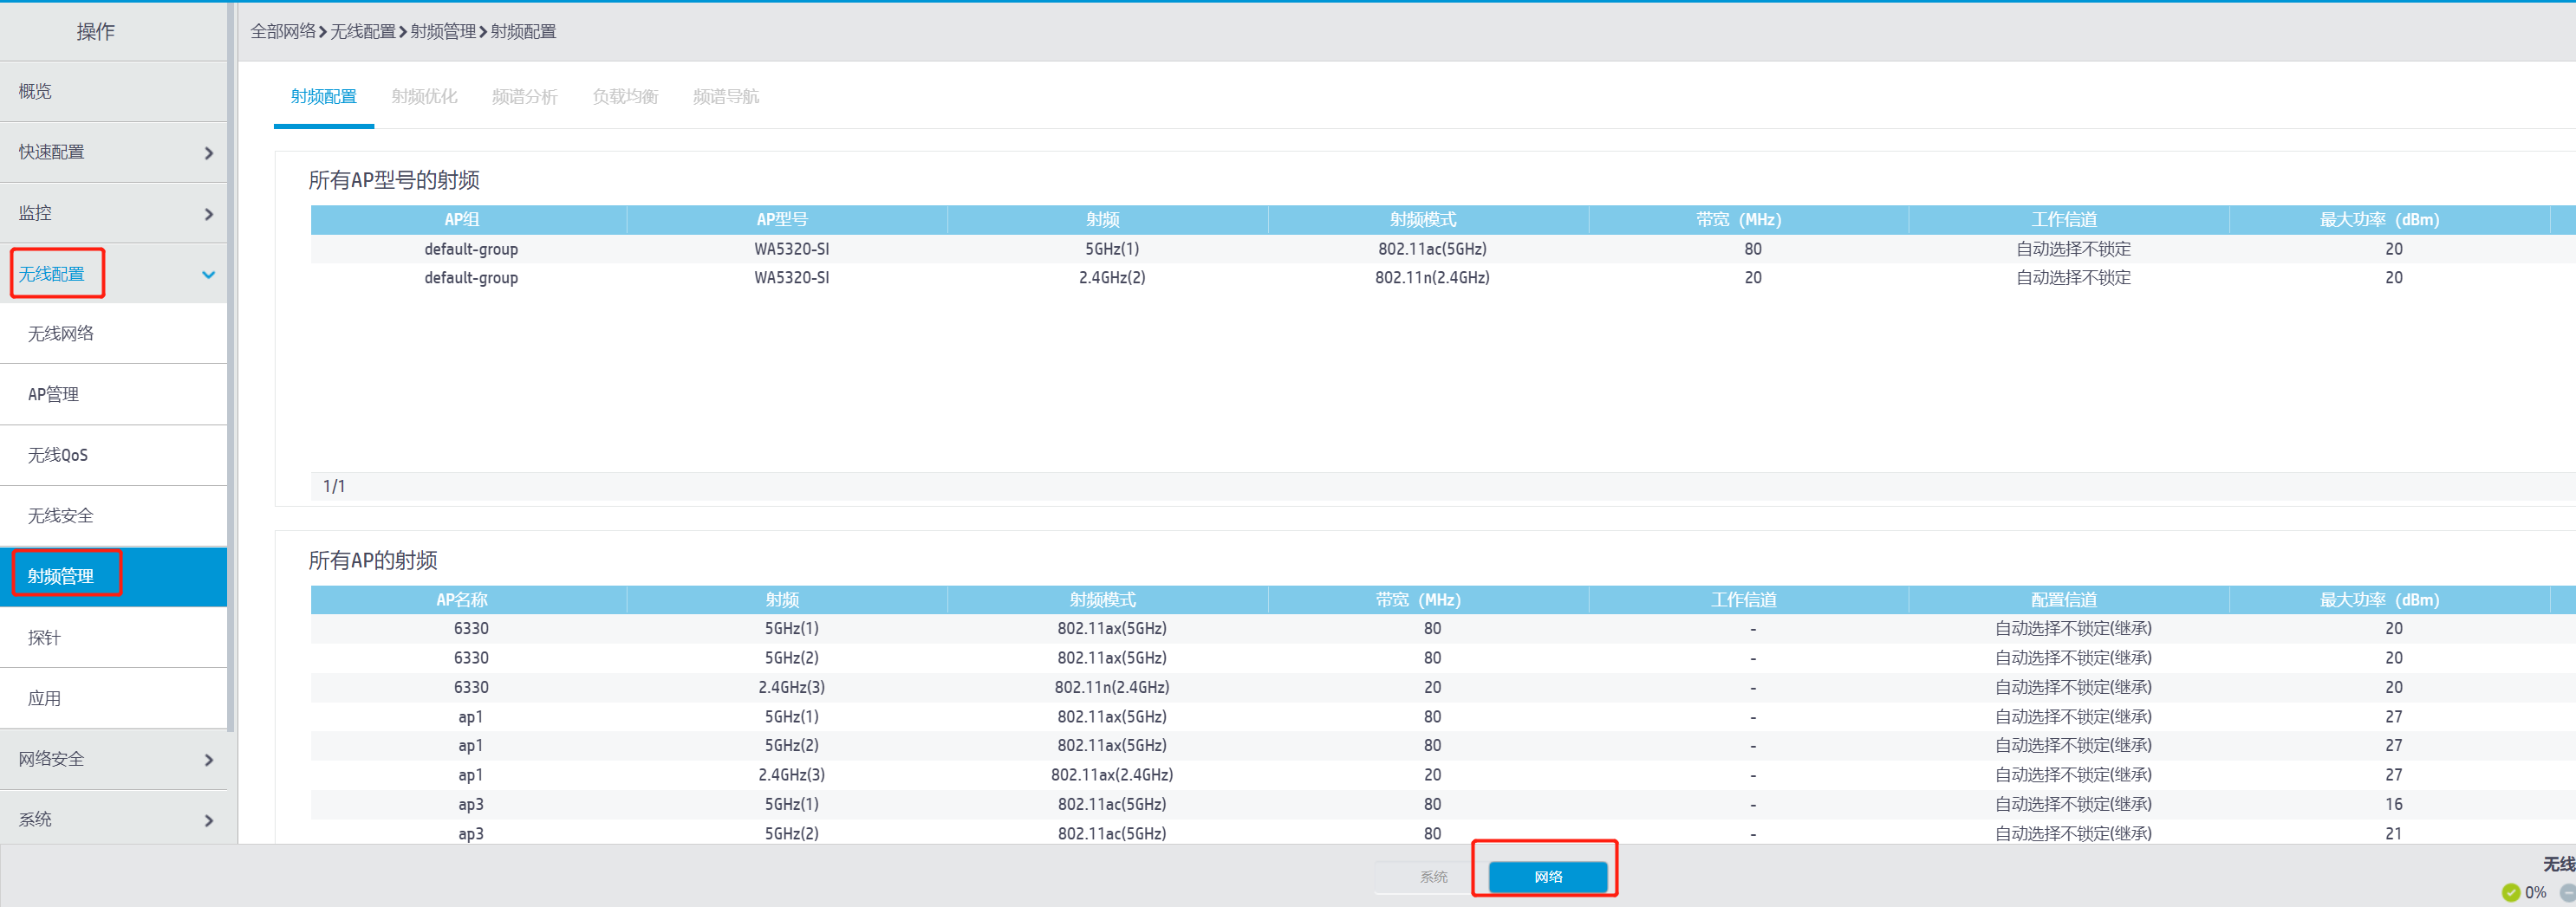
Task: Click 无线配置 in the breadcrumb path
Action: 363,32
